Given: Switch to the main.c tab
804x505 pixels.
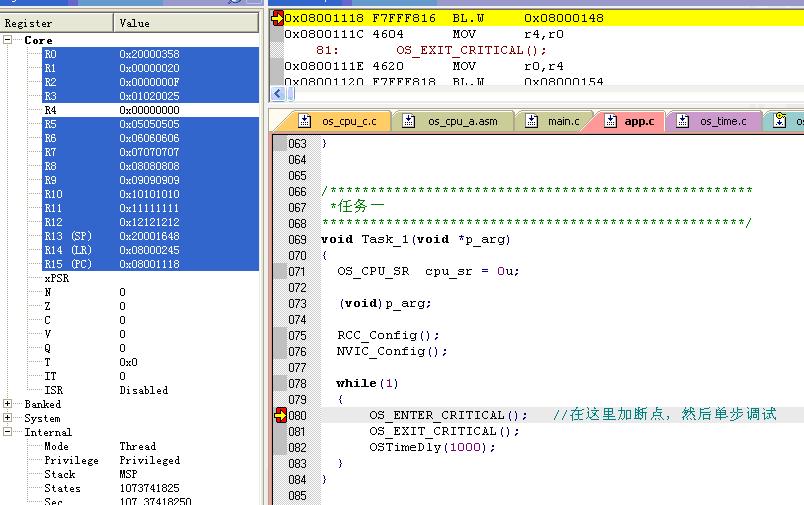Looking at the screenshot, I should point(553,122).
